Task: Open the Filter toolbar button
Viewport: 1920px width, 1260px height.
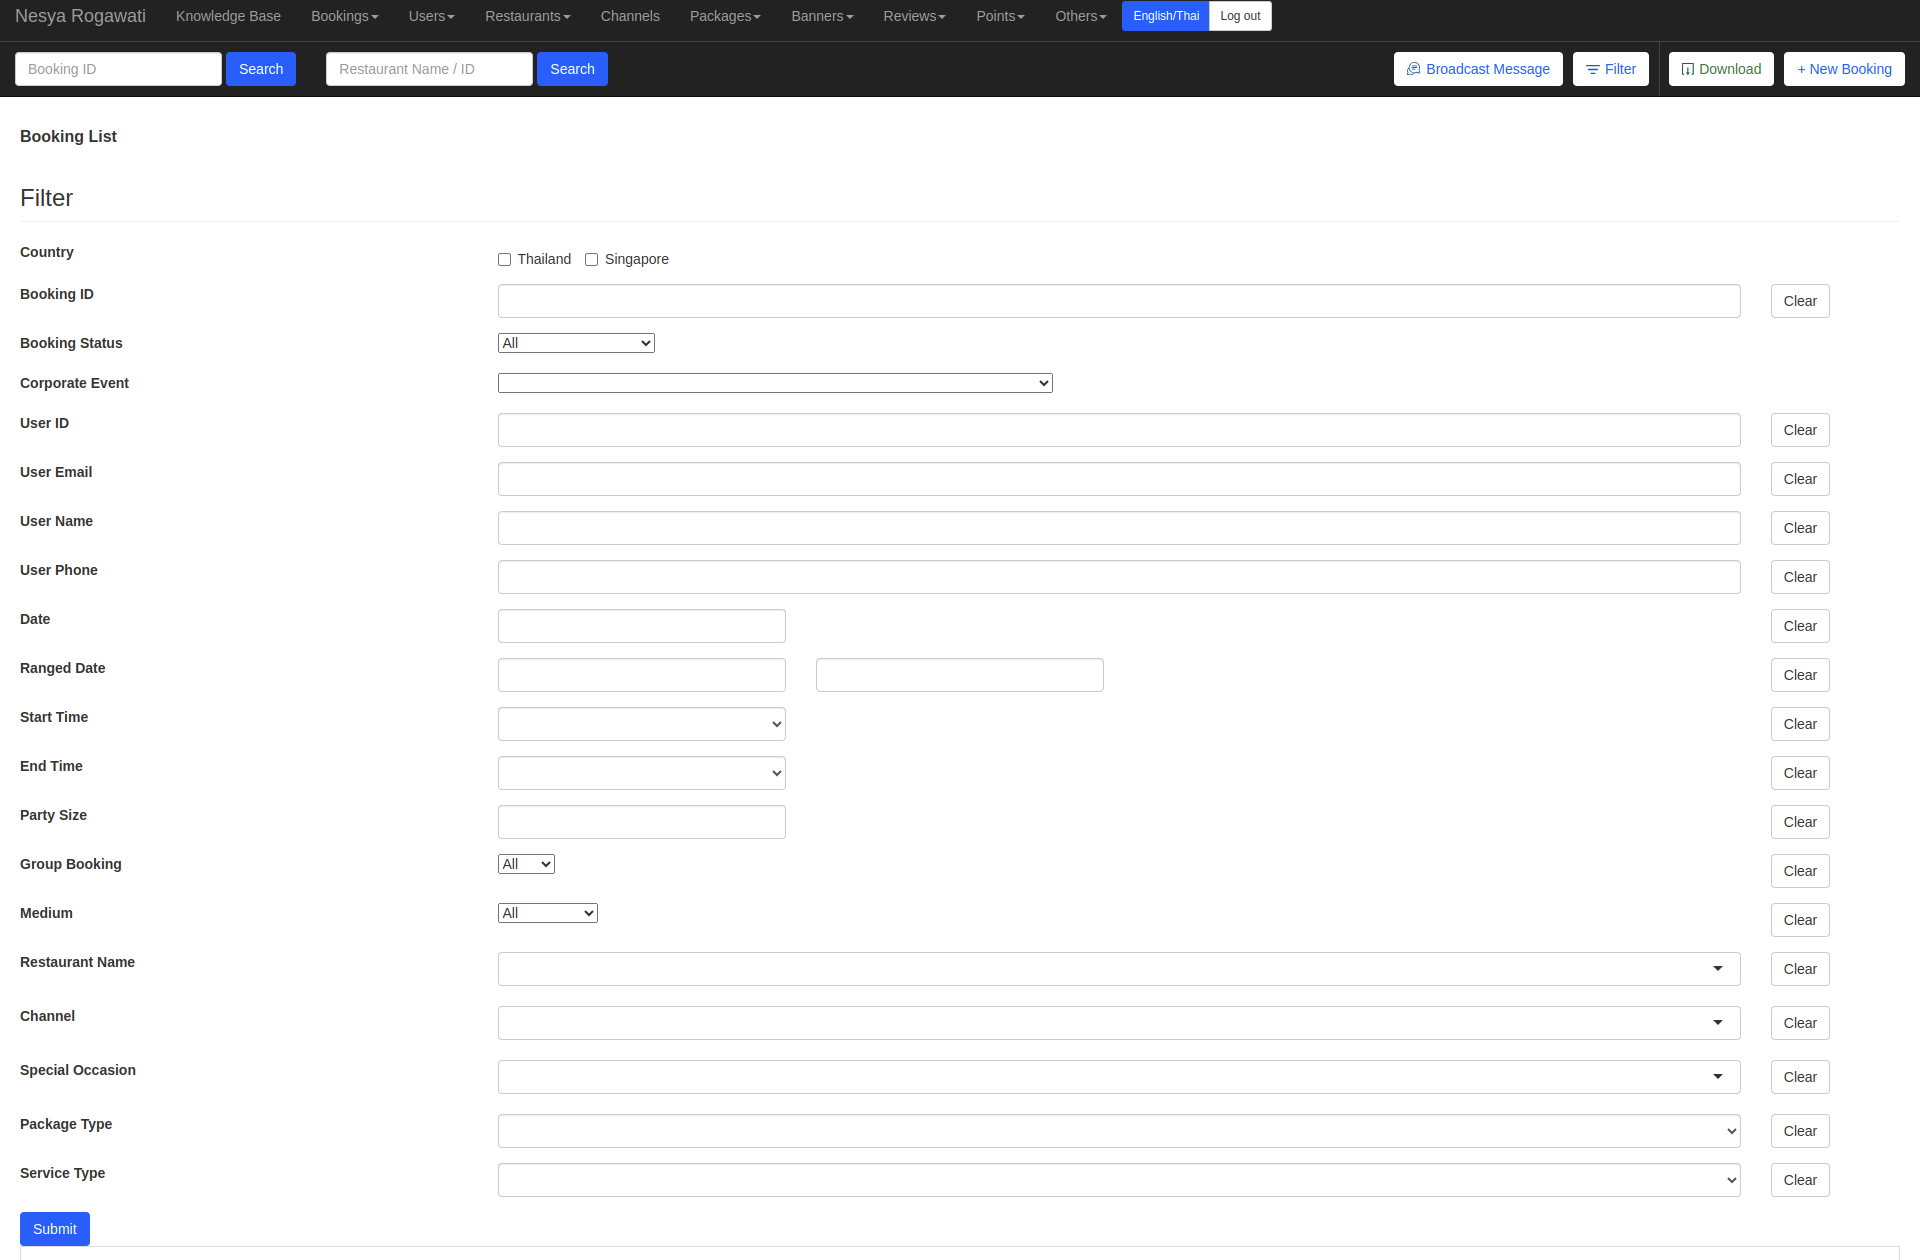Action: [x=1610, y=69]
